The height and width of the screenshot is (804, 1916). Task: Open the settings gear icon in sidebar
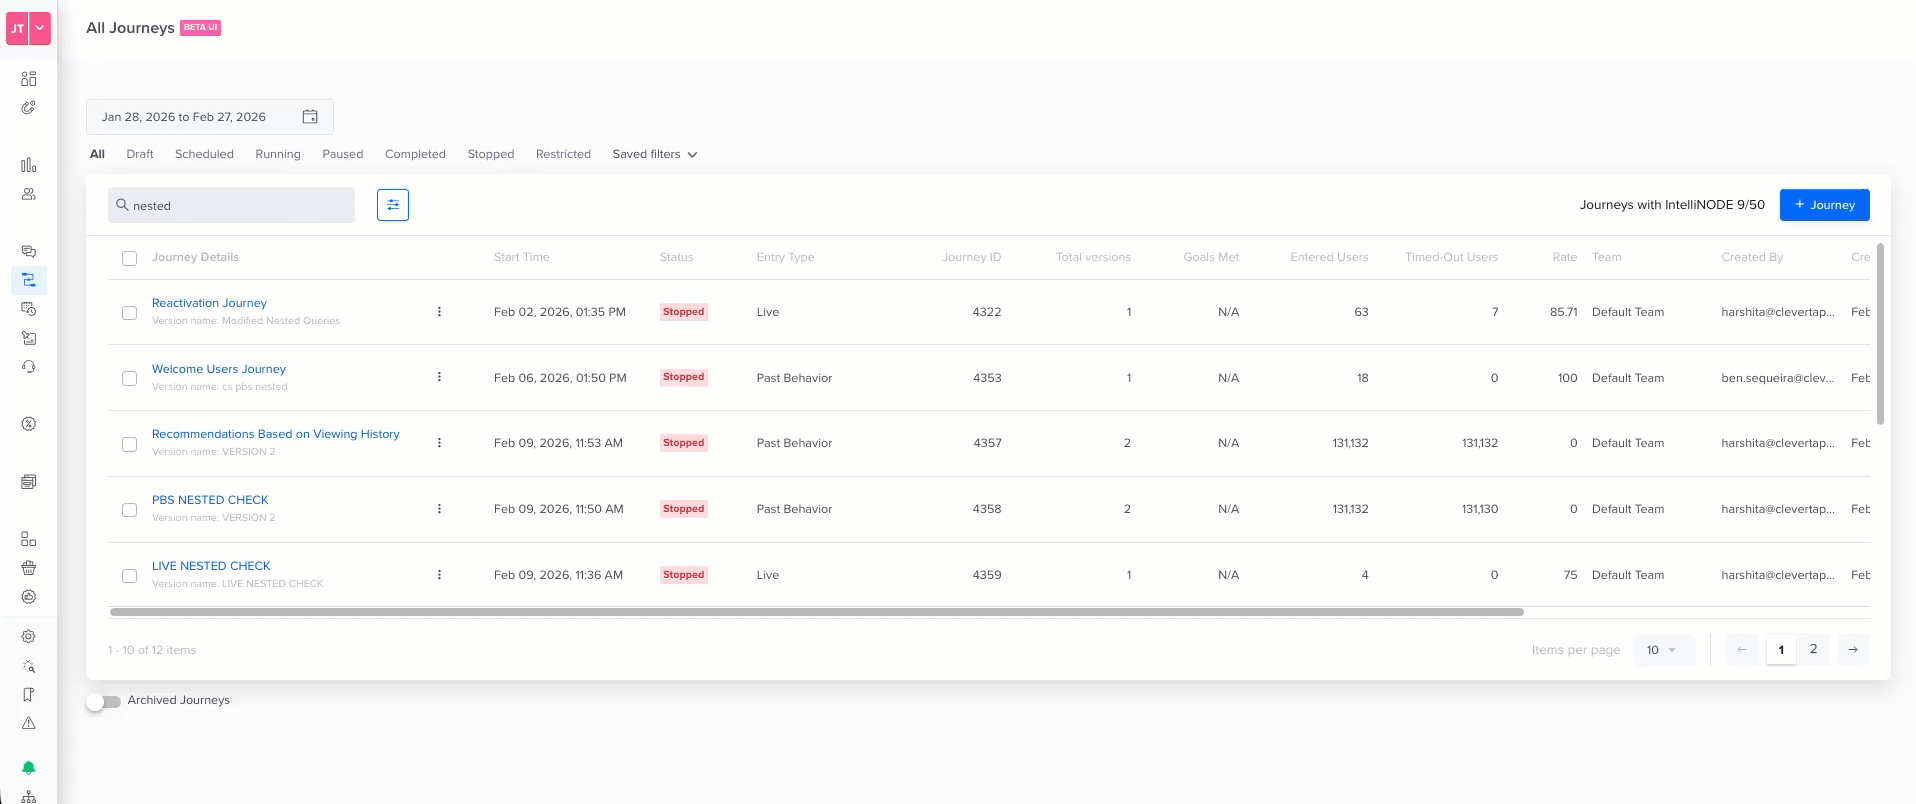[29, 636]
